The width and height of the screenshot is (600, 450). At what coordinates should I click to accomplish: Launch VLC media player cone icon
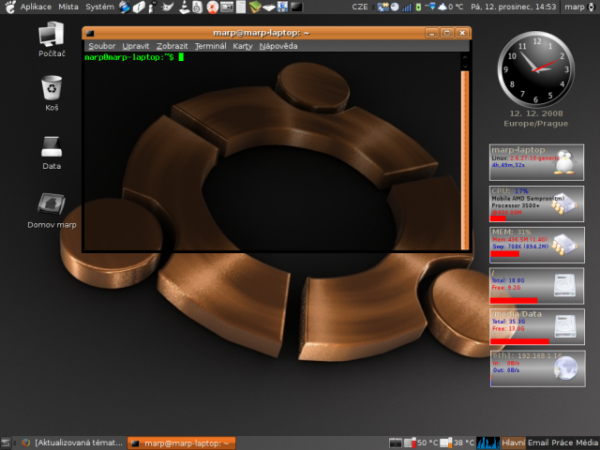pyautogui.click(x=184, y=7)
